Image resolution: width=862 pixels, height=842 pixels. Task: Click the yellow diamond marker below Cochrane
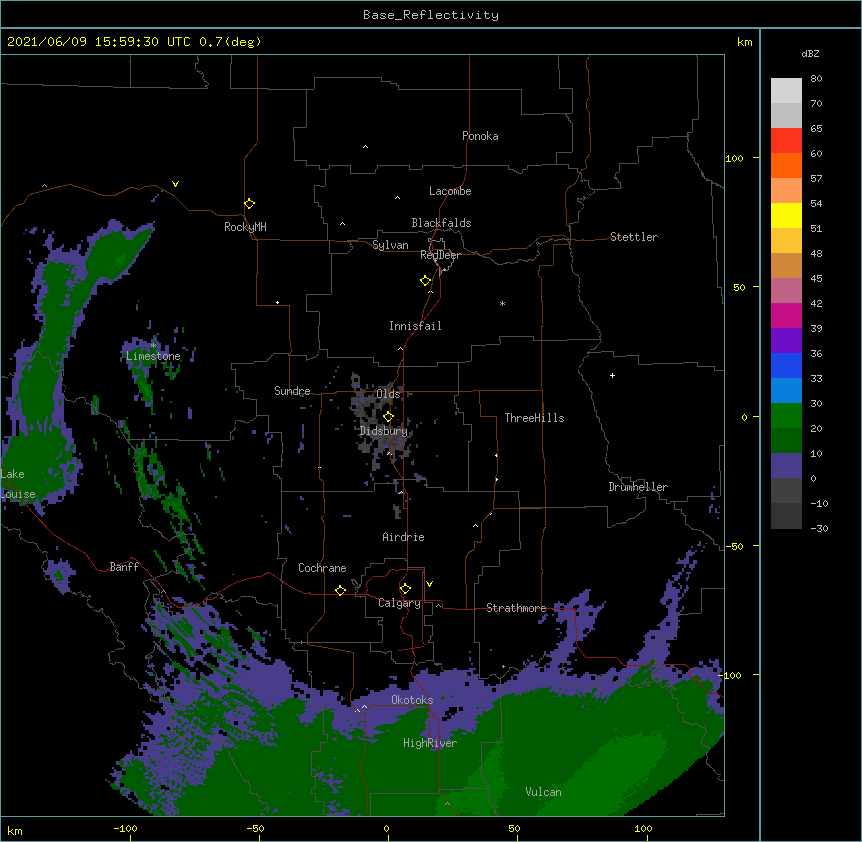click(340, 590)
